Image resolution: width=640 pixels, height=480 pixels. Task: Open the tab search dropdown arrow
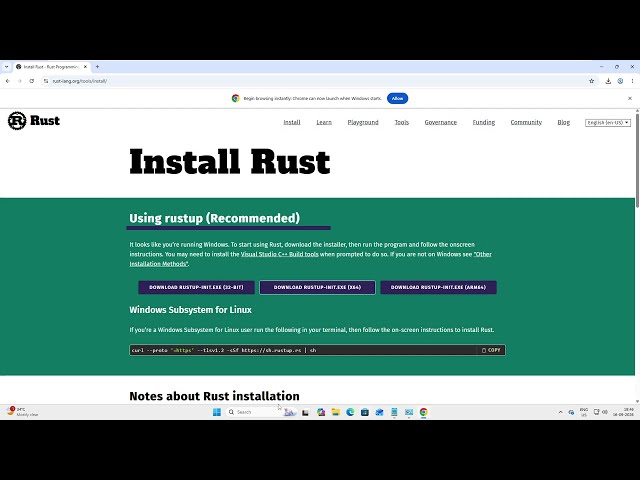pyautogui.click(x=7, y=67)
